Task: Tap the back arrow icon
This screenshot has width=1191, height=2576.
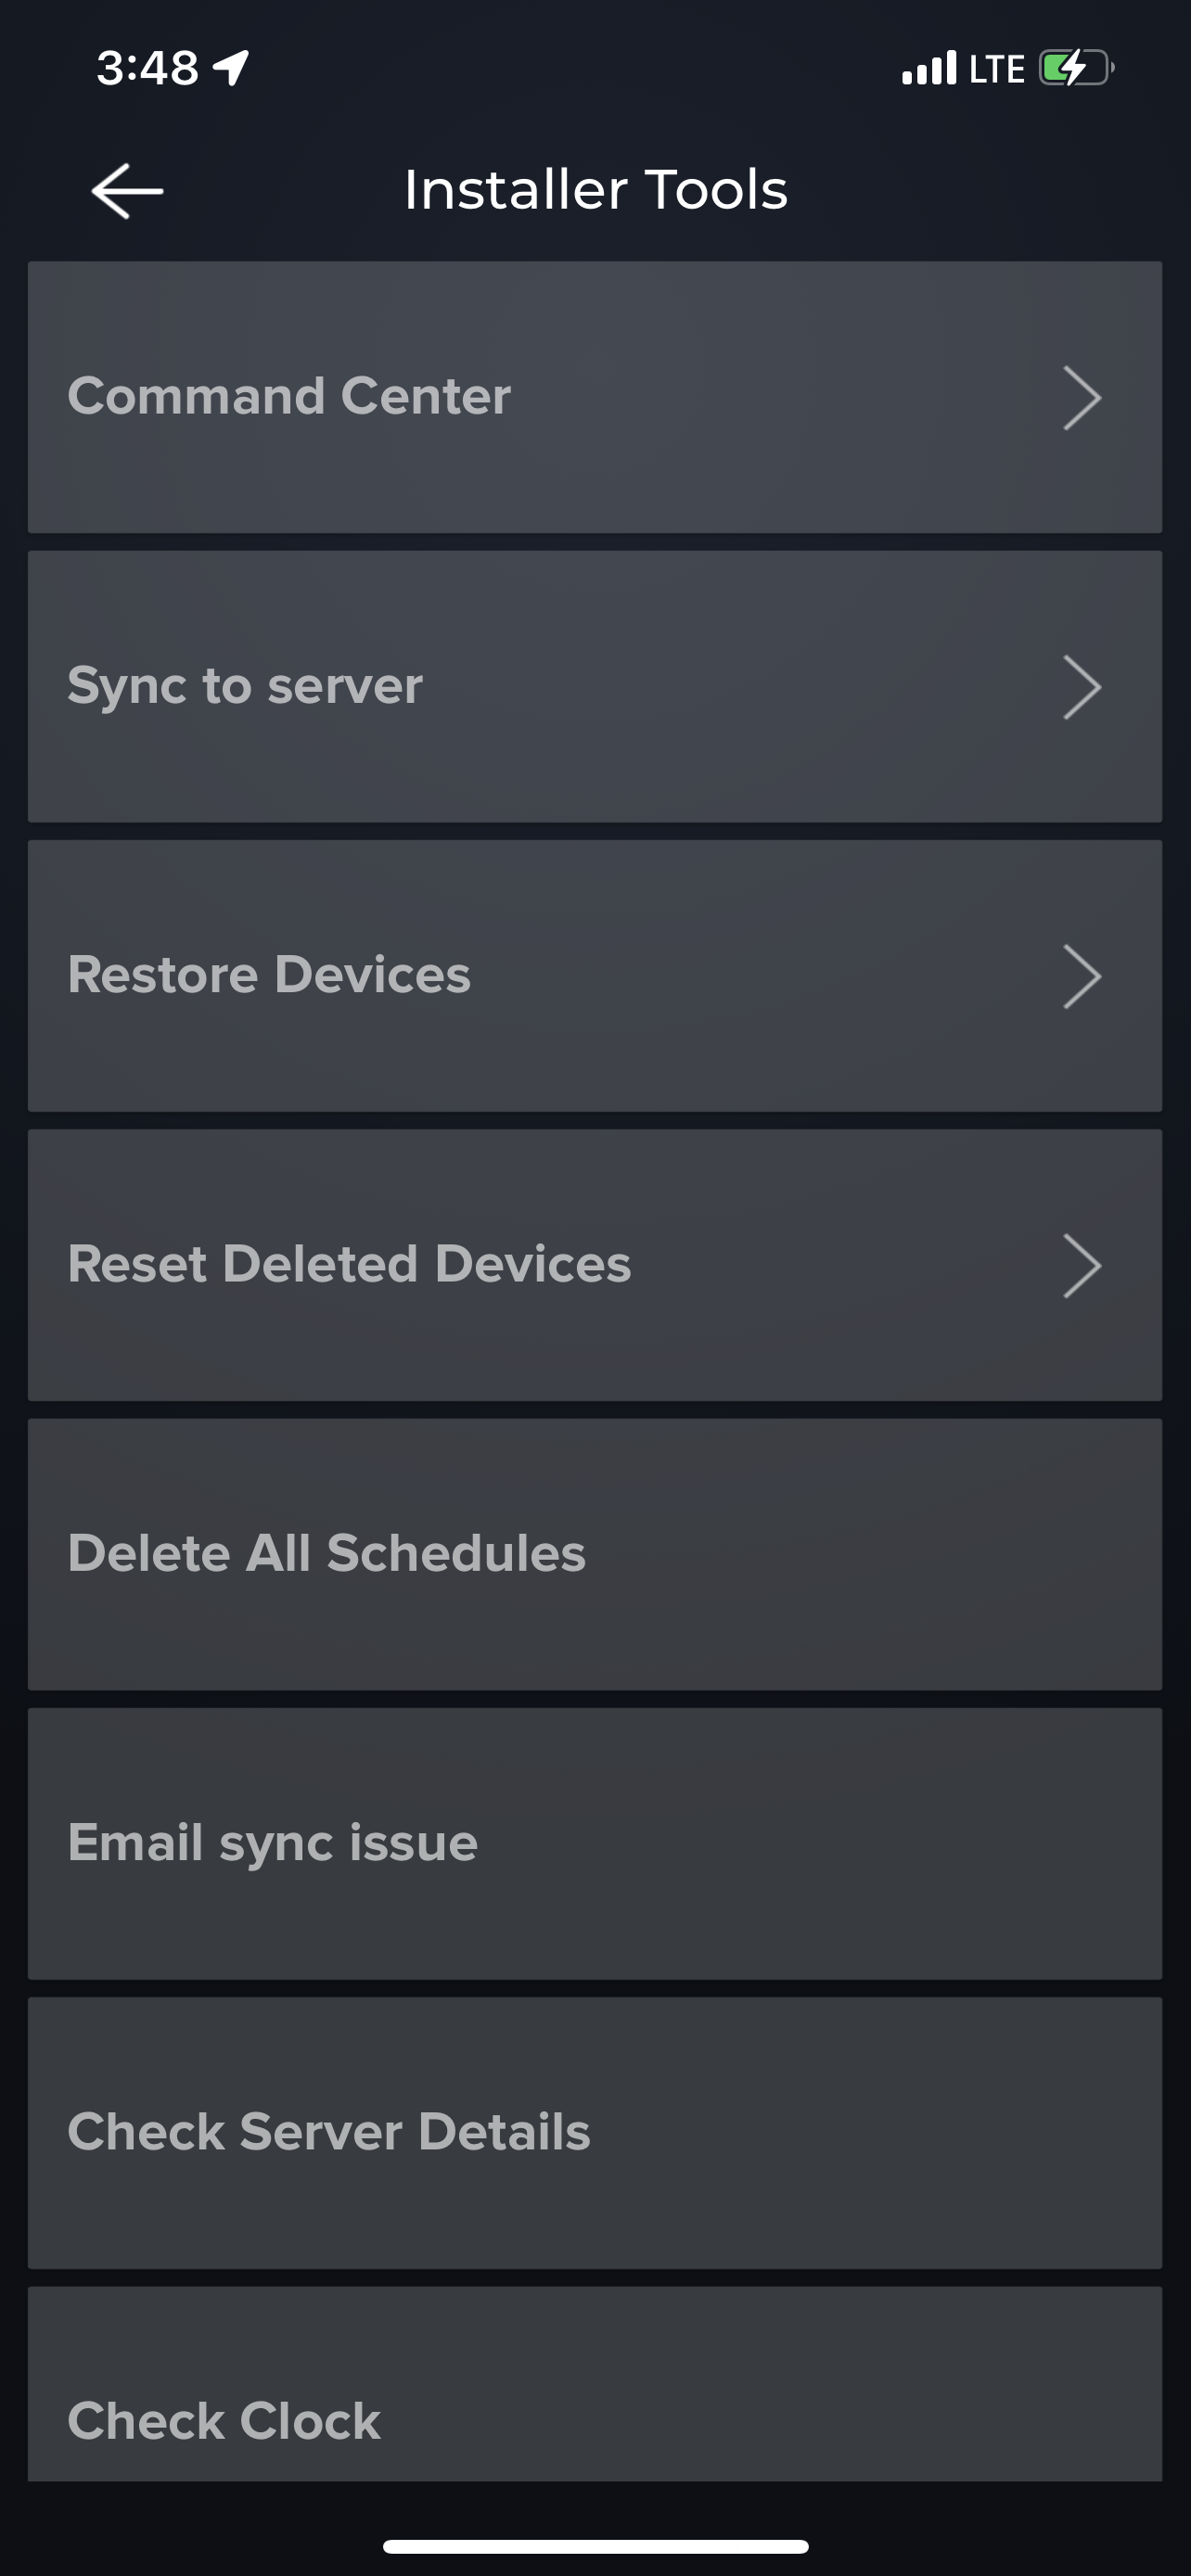Action: (127, 190)
